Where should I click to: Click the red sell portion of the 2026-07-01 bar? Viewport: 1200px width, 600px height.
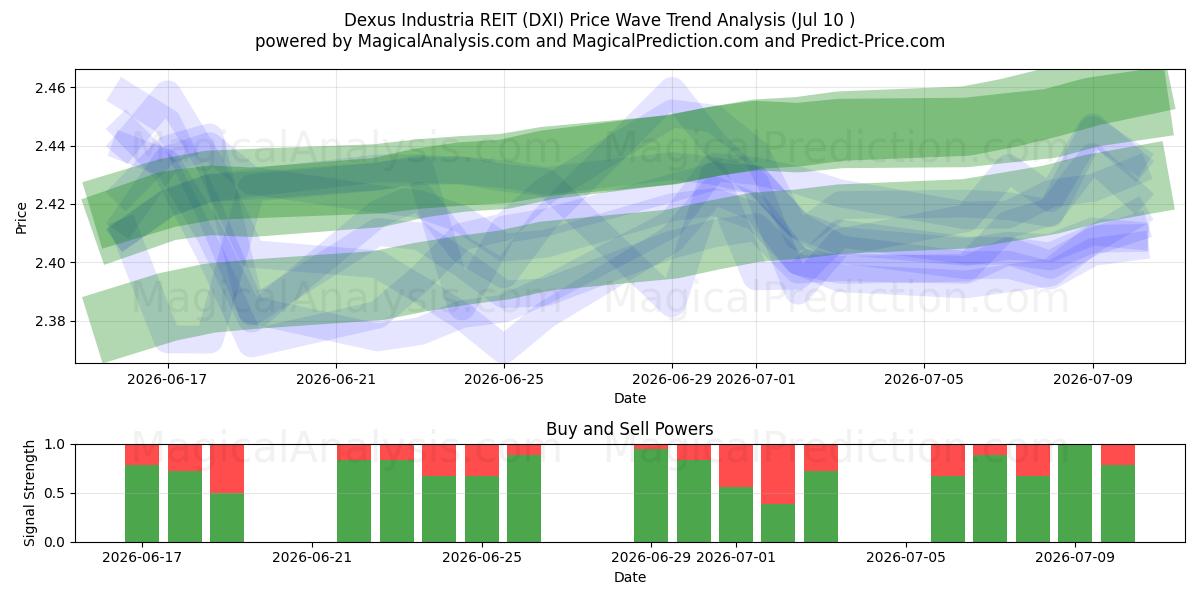point(736,465)
